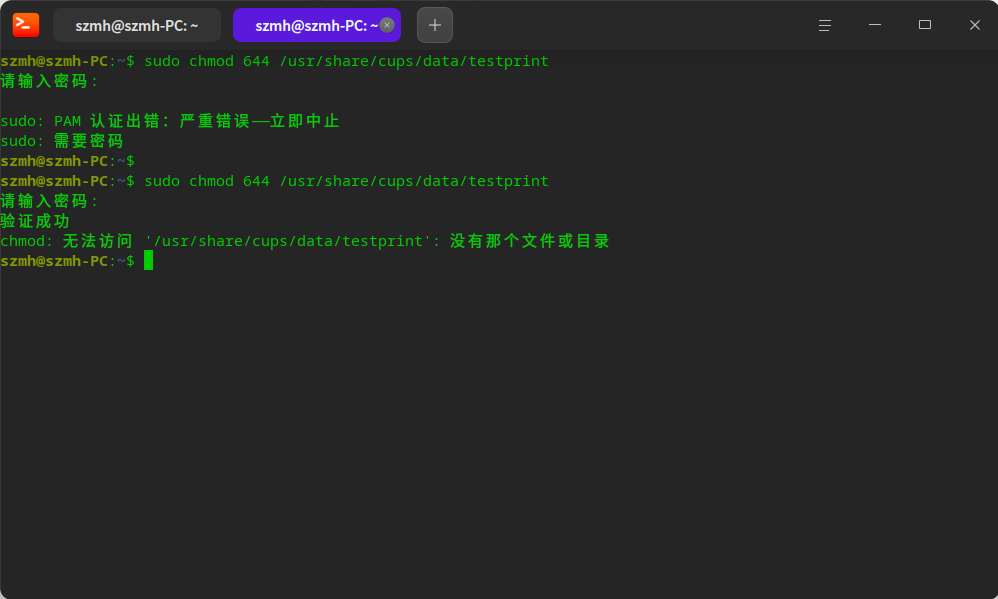Image resolution: width=998 pixels, height=599 pixels.
Task: Click the first sudo chmod 644 command line
Action: (x=274, y=61)
